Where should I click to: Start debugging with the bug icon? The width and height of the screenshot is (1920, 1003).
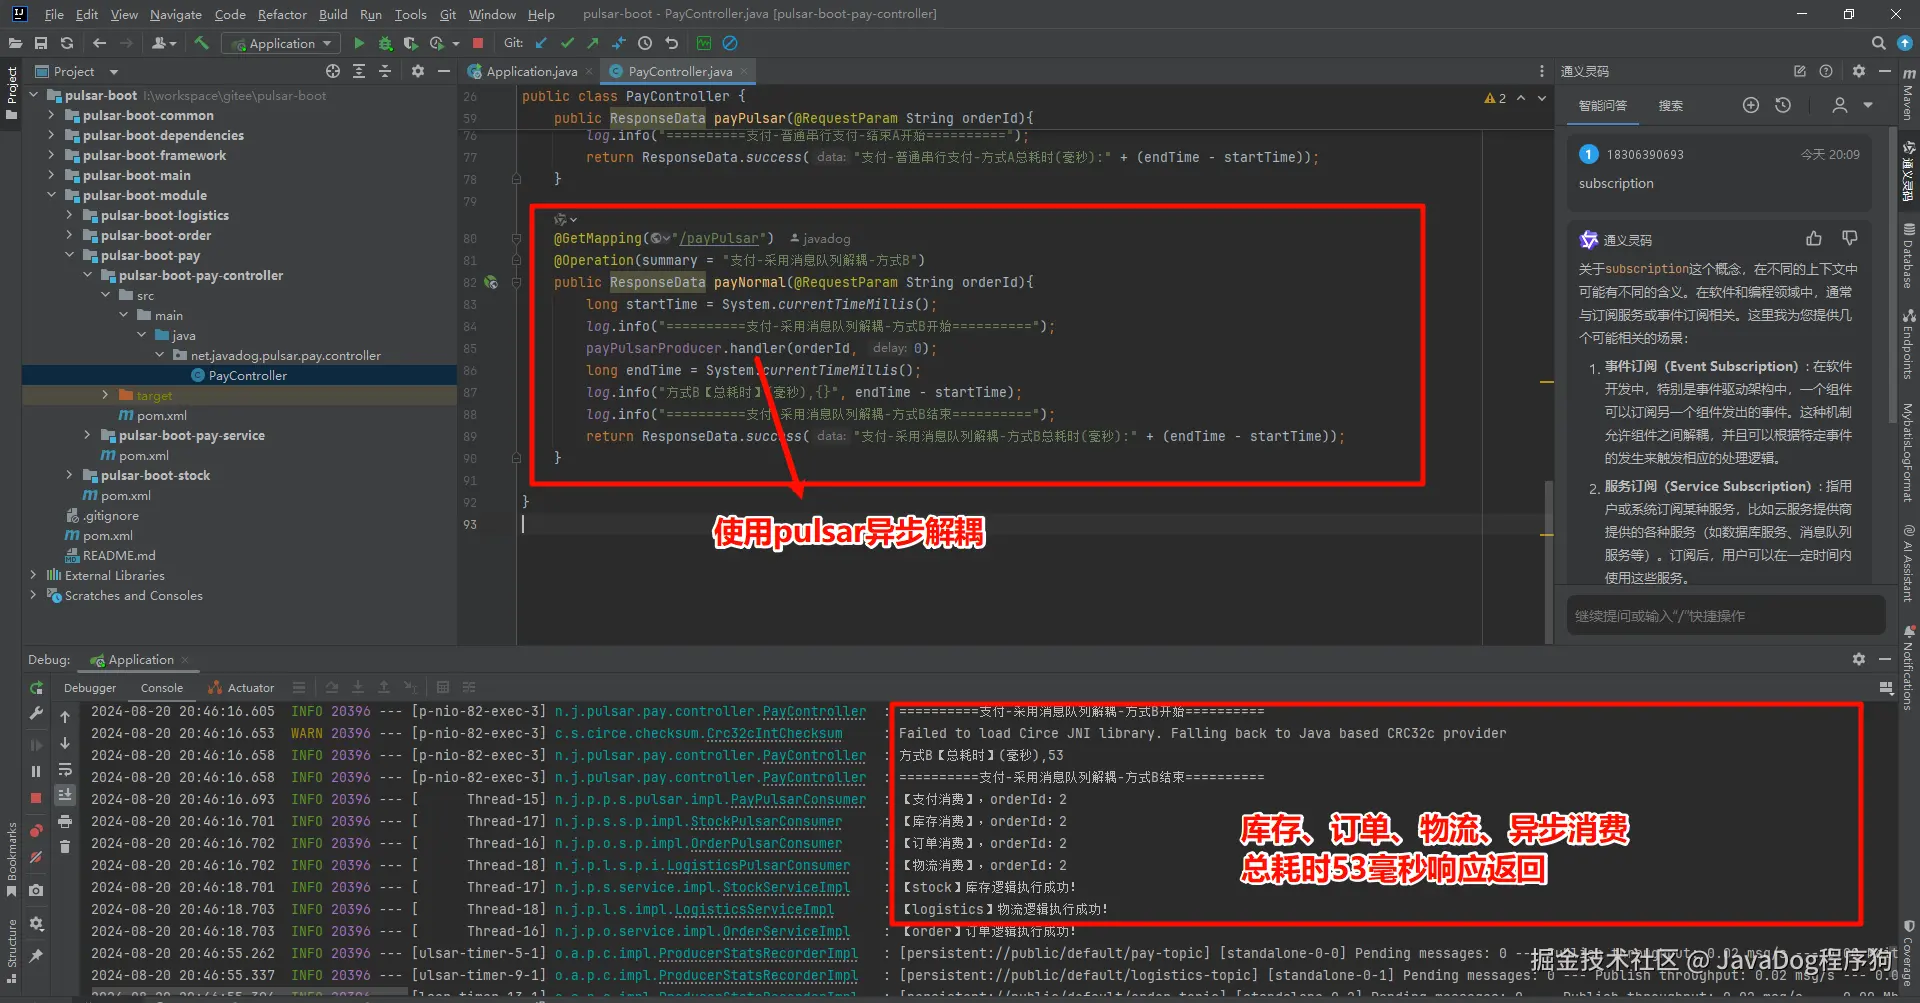385,43
